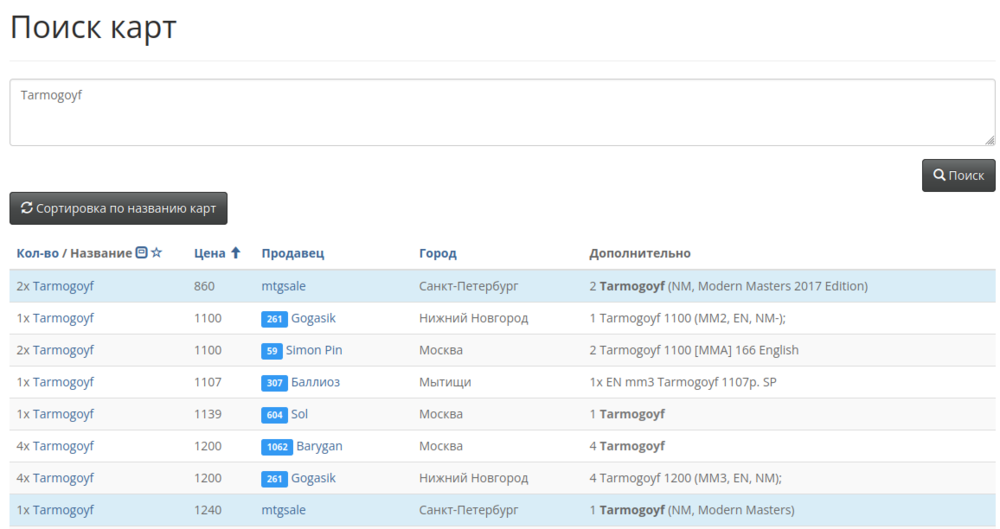The image size is (1000, 529).
Task: Click the magnifier icon on Поиск button
Action: pos(939,175)
